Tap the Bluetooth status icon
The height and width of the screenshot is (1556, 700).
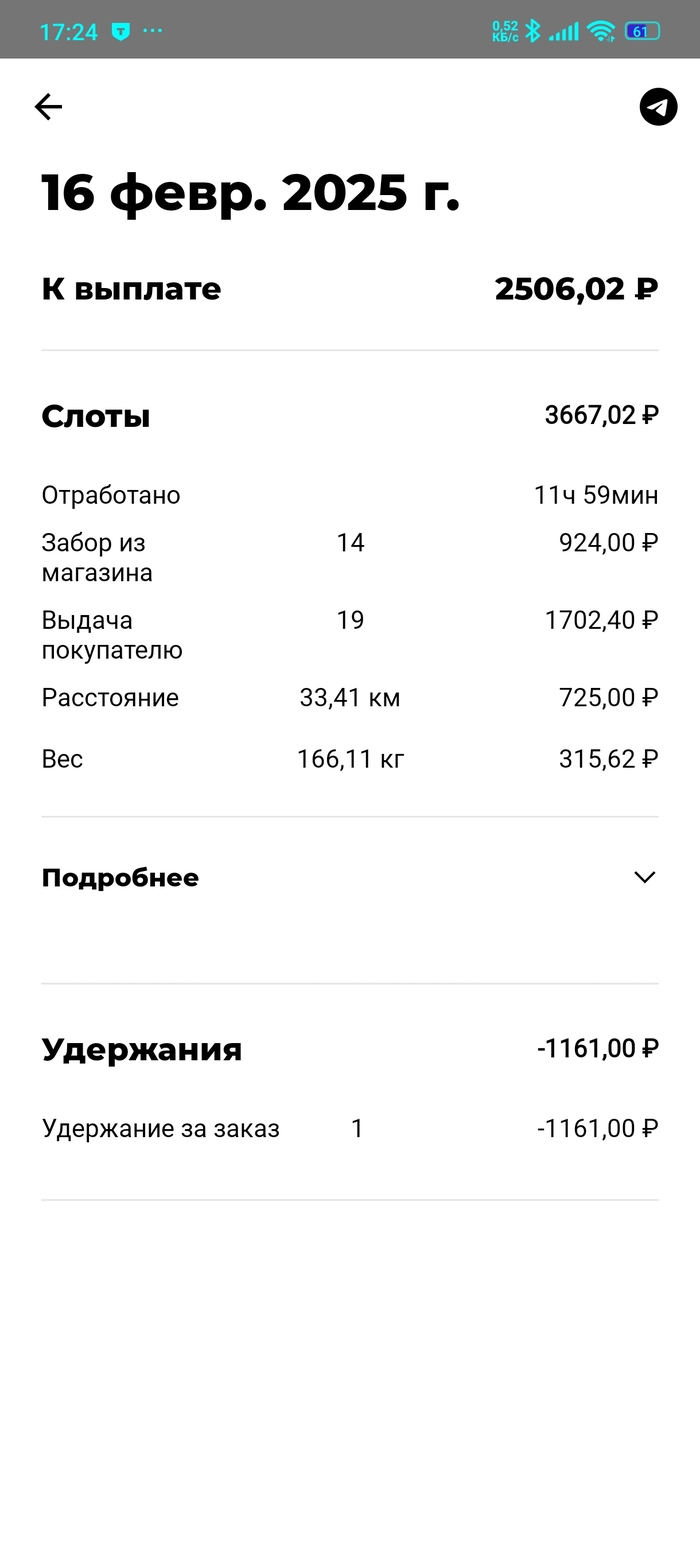pos(533,31)
